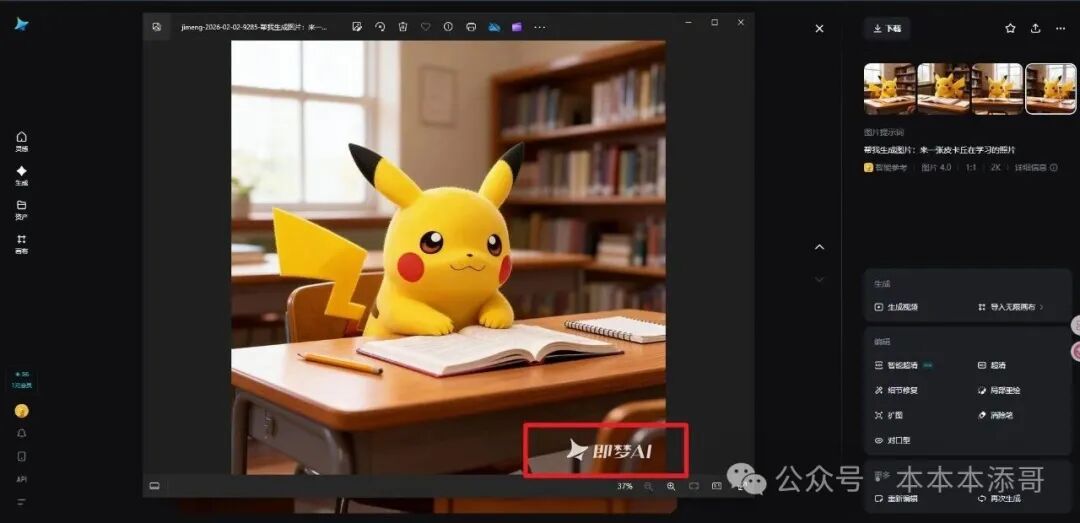Open 生成 in the left sidebar

coord(21,176)
